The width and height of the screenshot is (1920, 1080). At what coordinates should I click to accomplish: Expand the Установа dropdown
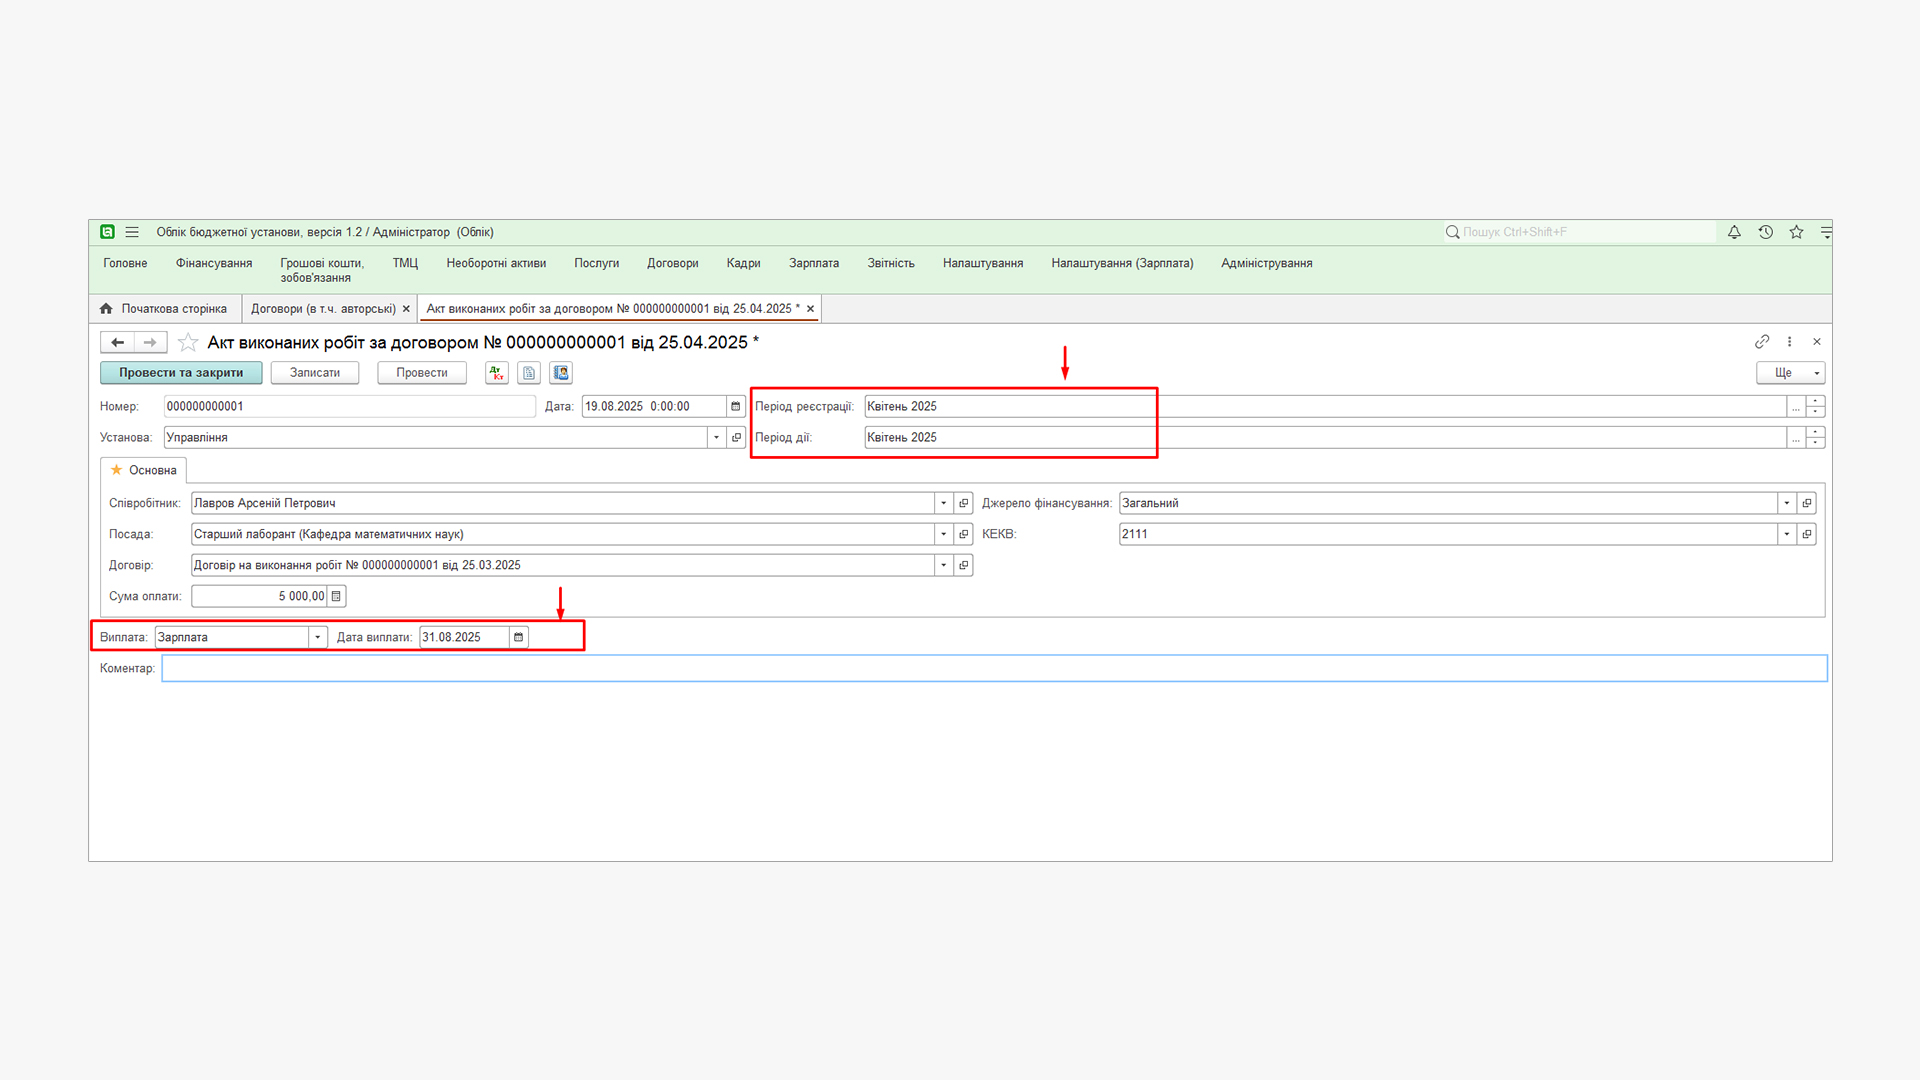coord(716,438)
